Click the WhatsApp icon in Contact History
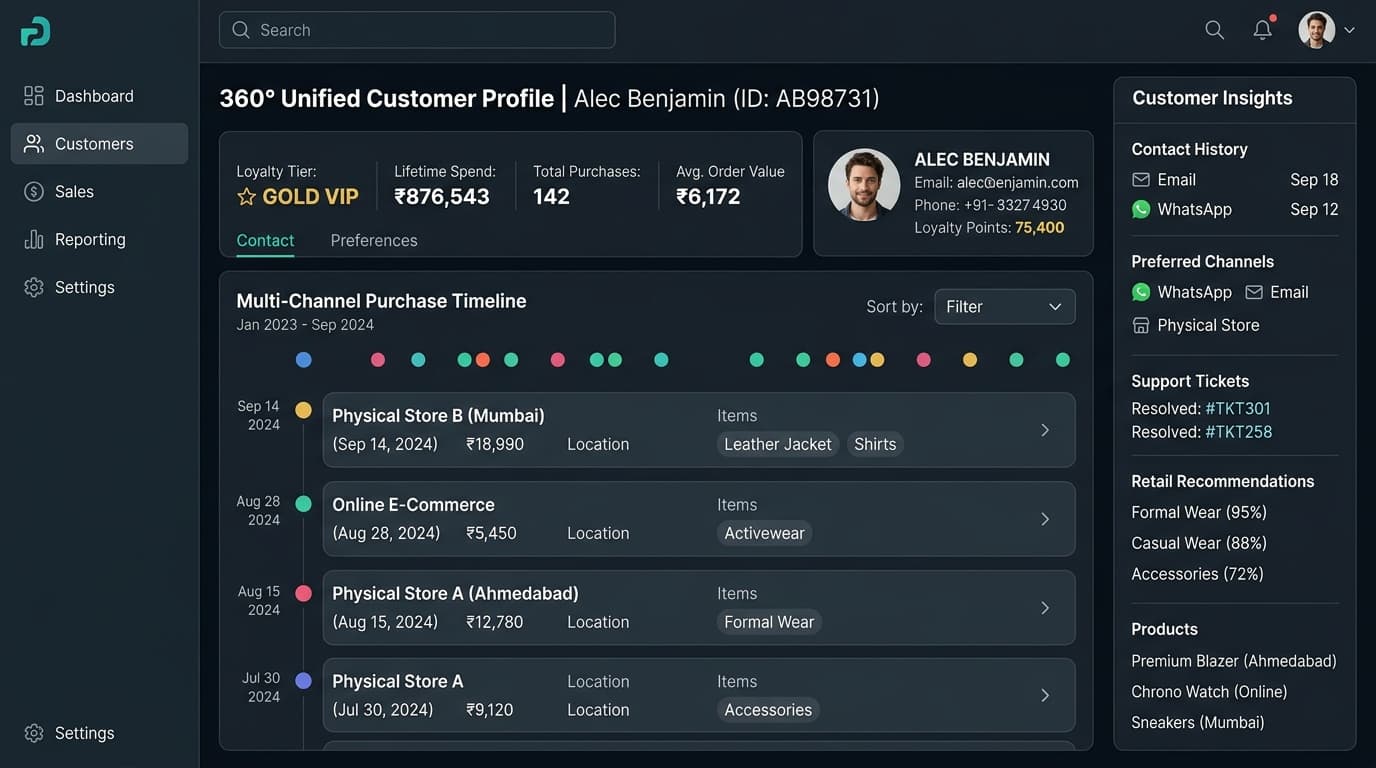The height and width of the screenshot is (768, 1376). (x=1141, y=209)
